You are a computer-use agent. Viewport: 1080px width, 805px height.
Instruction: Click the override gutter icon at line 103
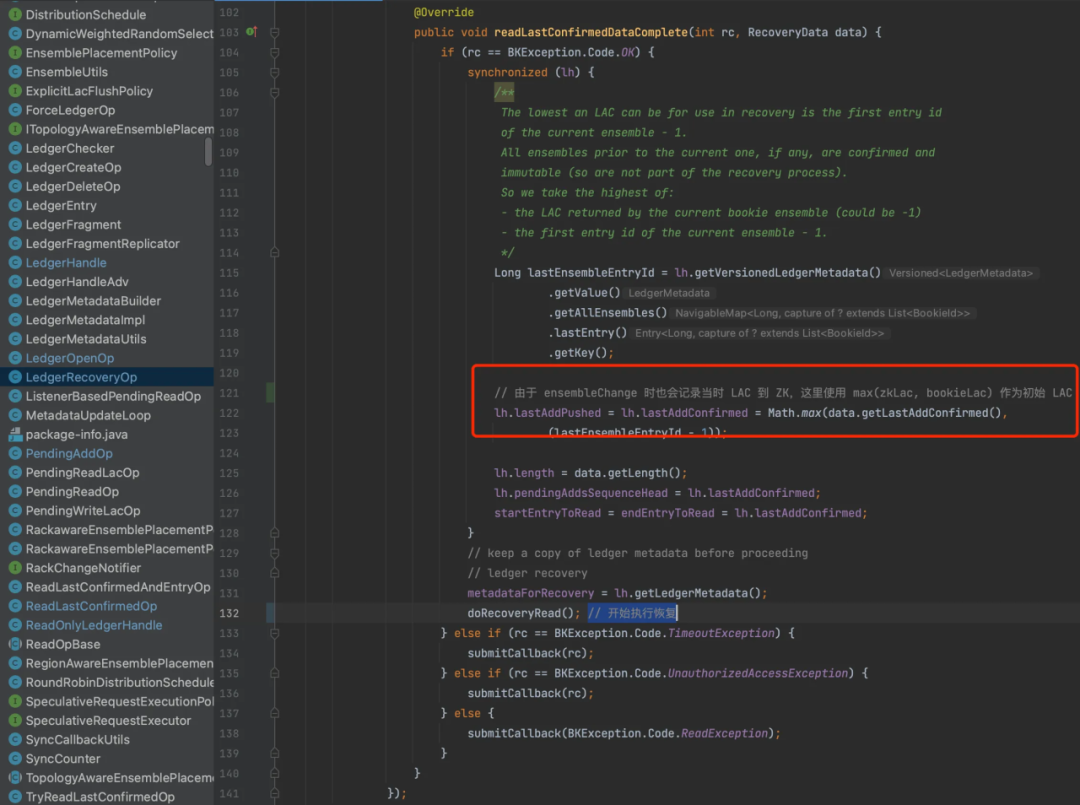click(x=251, y=32)
